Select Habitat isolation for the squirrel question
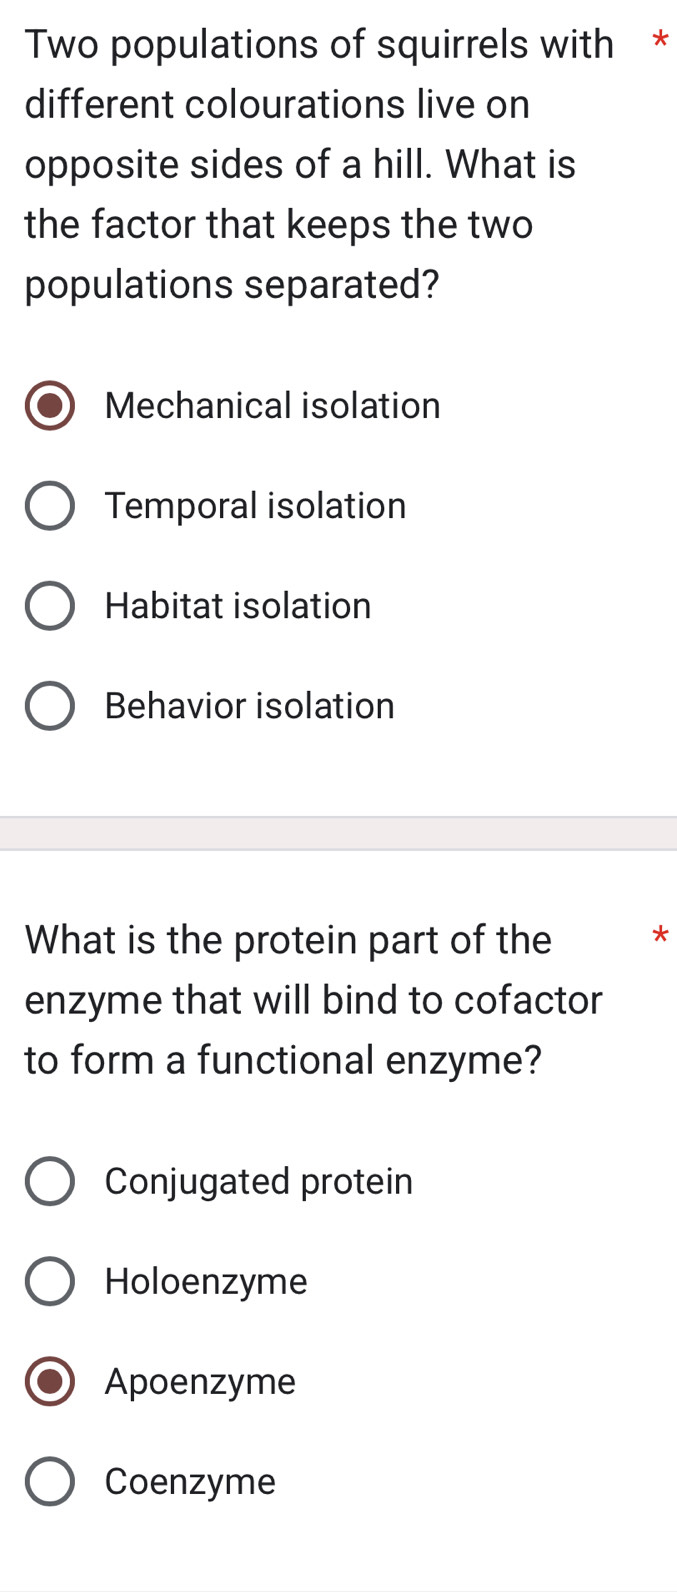 pos(49,605)
